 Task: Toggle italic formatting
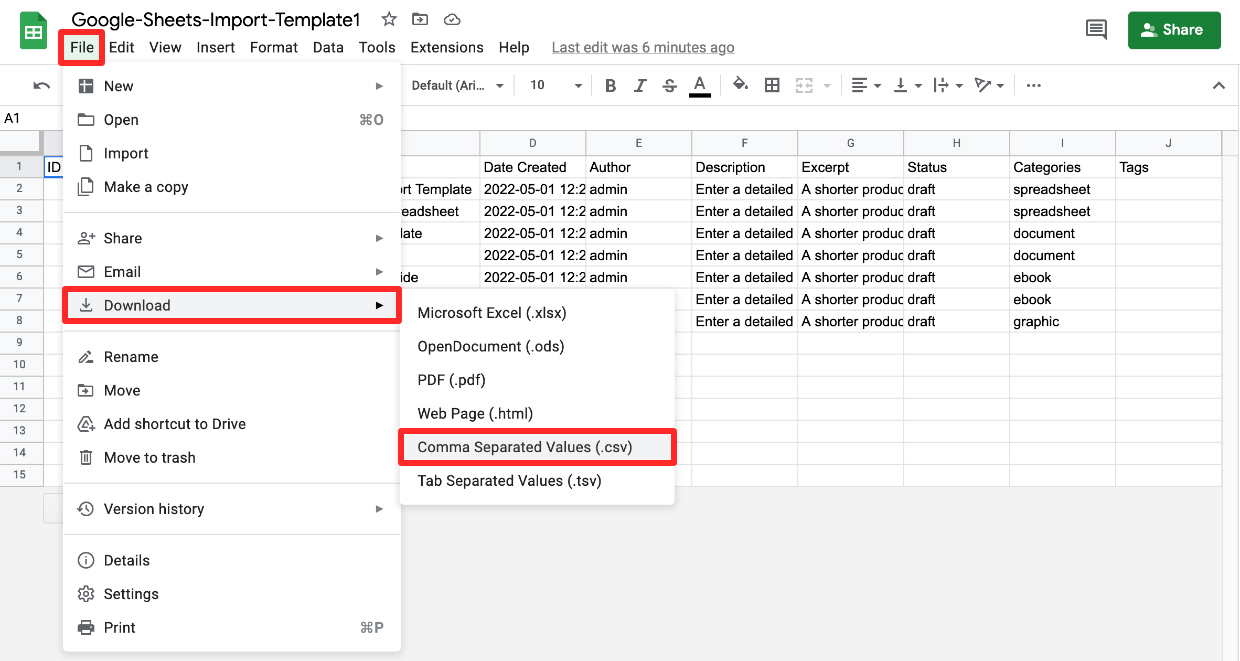(640, 85)
